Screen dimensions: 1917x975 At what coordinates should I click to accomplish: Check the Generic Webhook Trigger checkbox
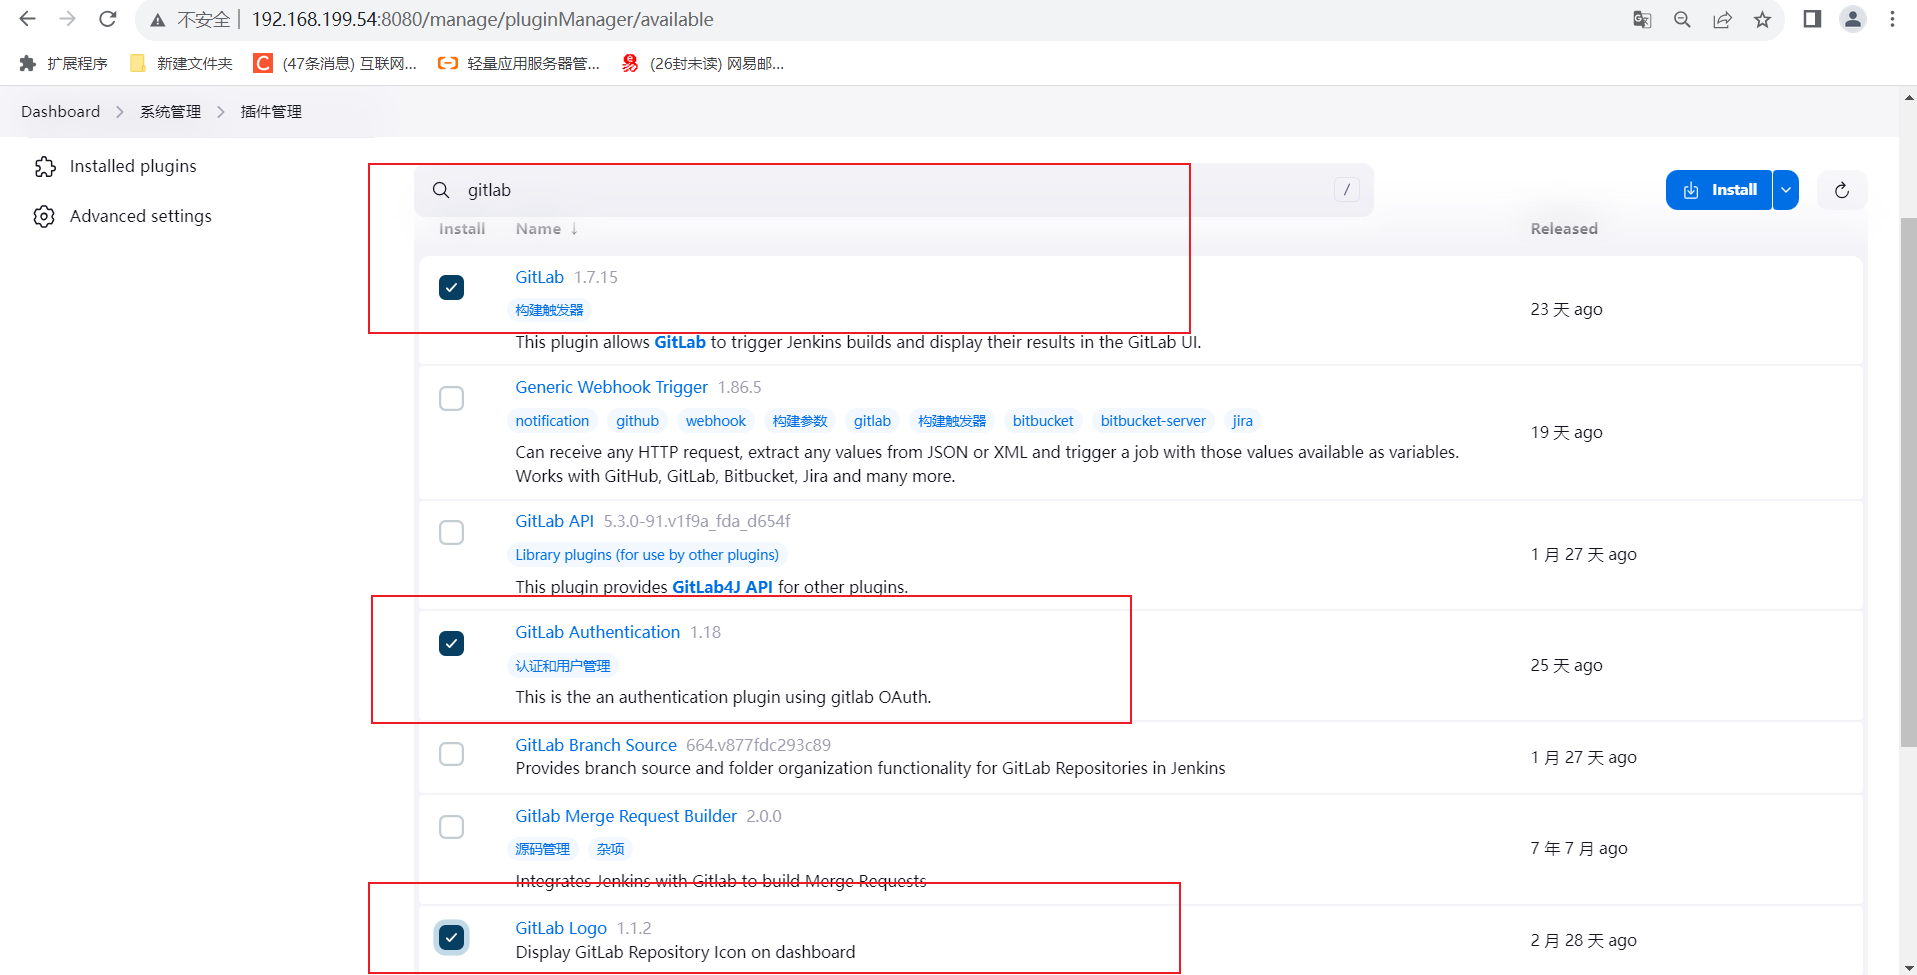click(451, 398)
